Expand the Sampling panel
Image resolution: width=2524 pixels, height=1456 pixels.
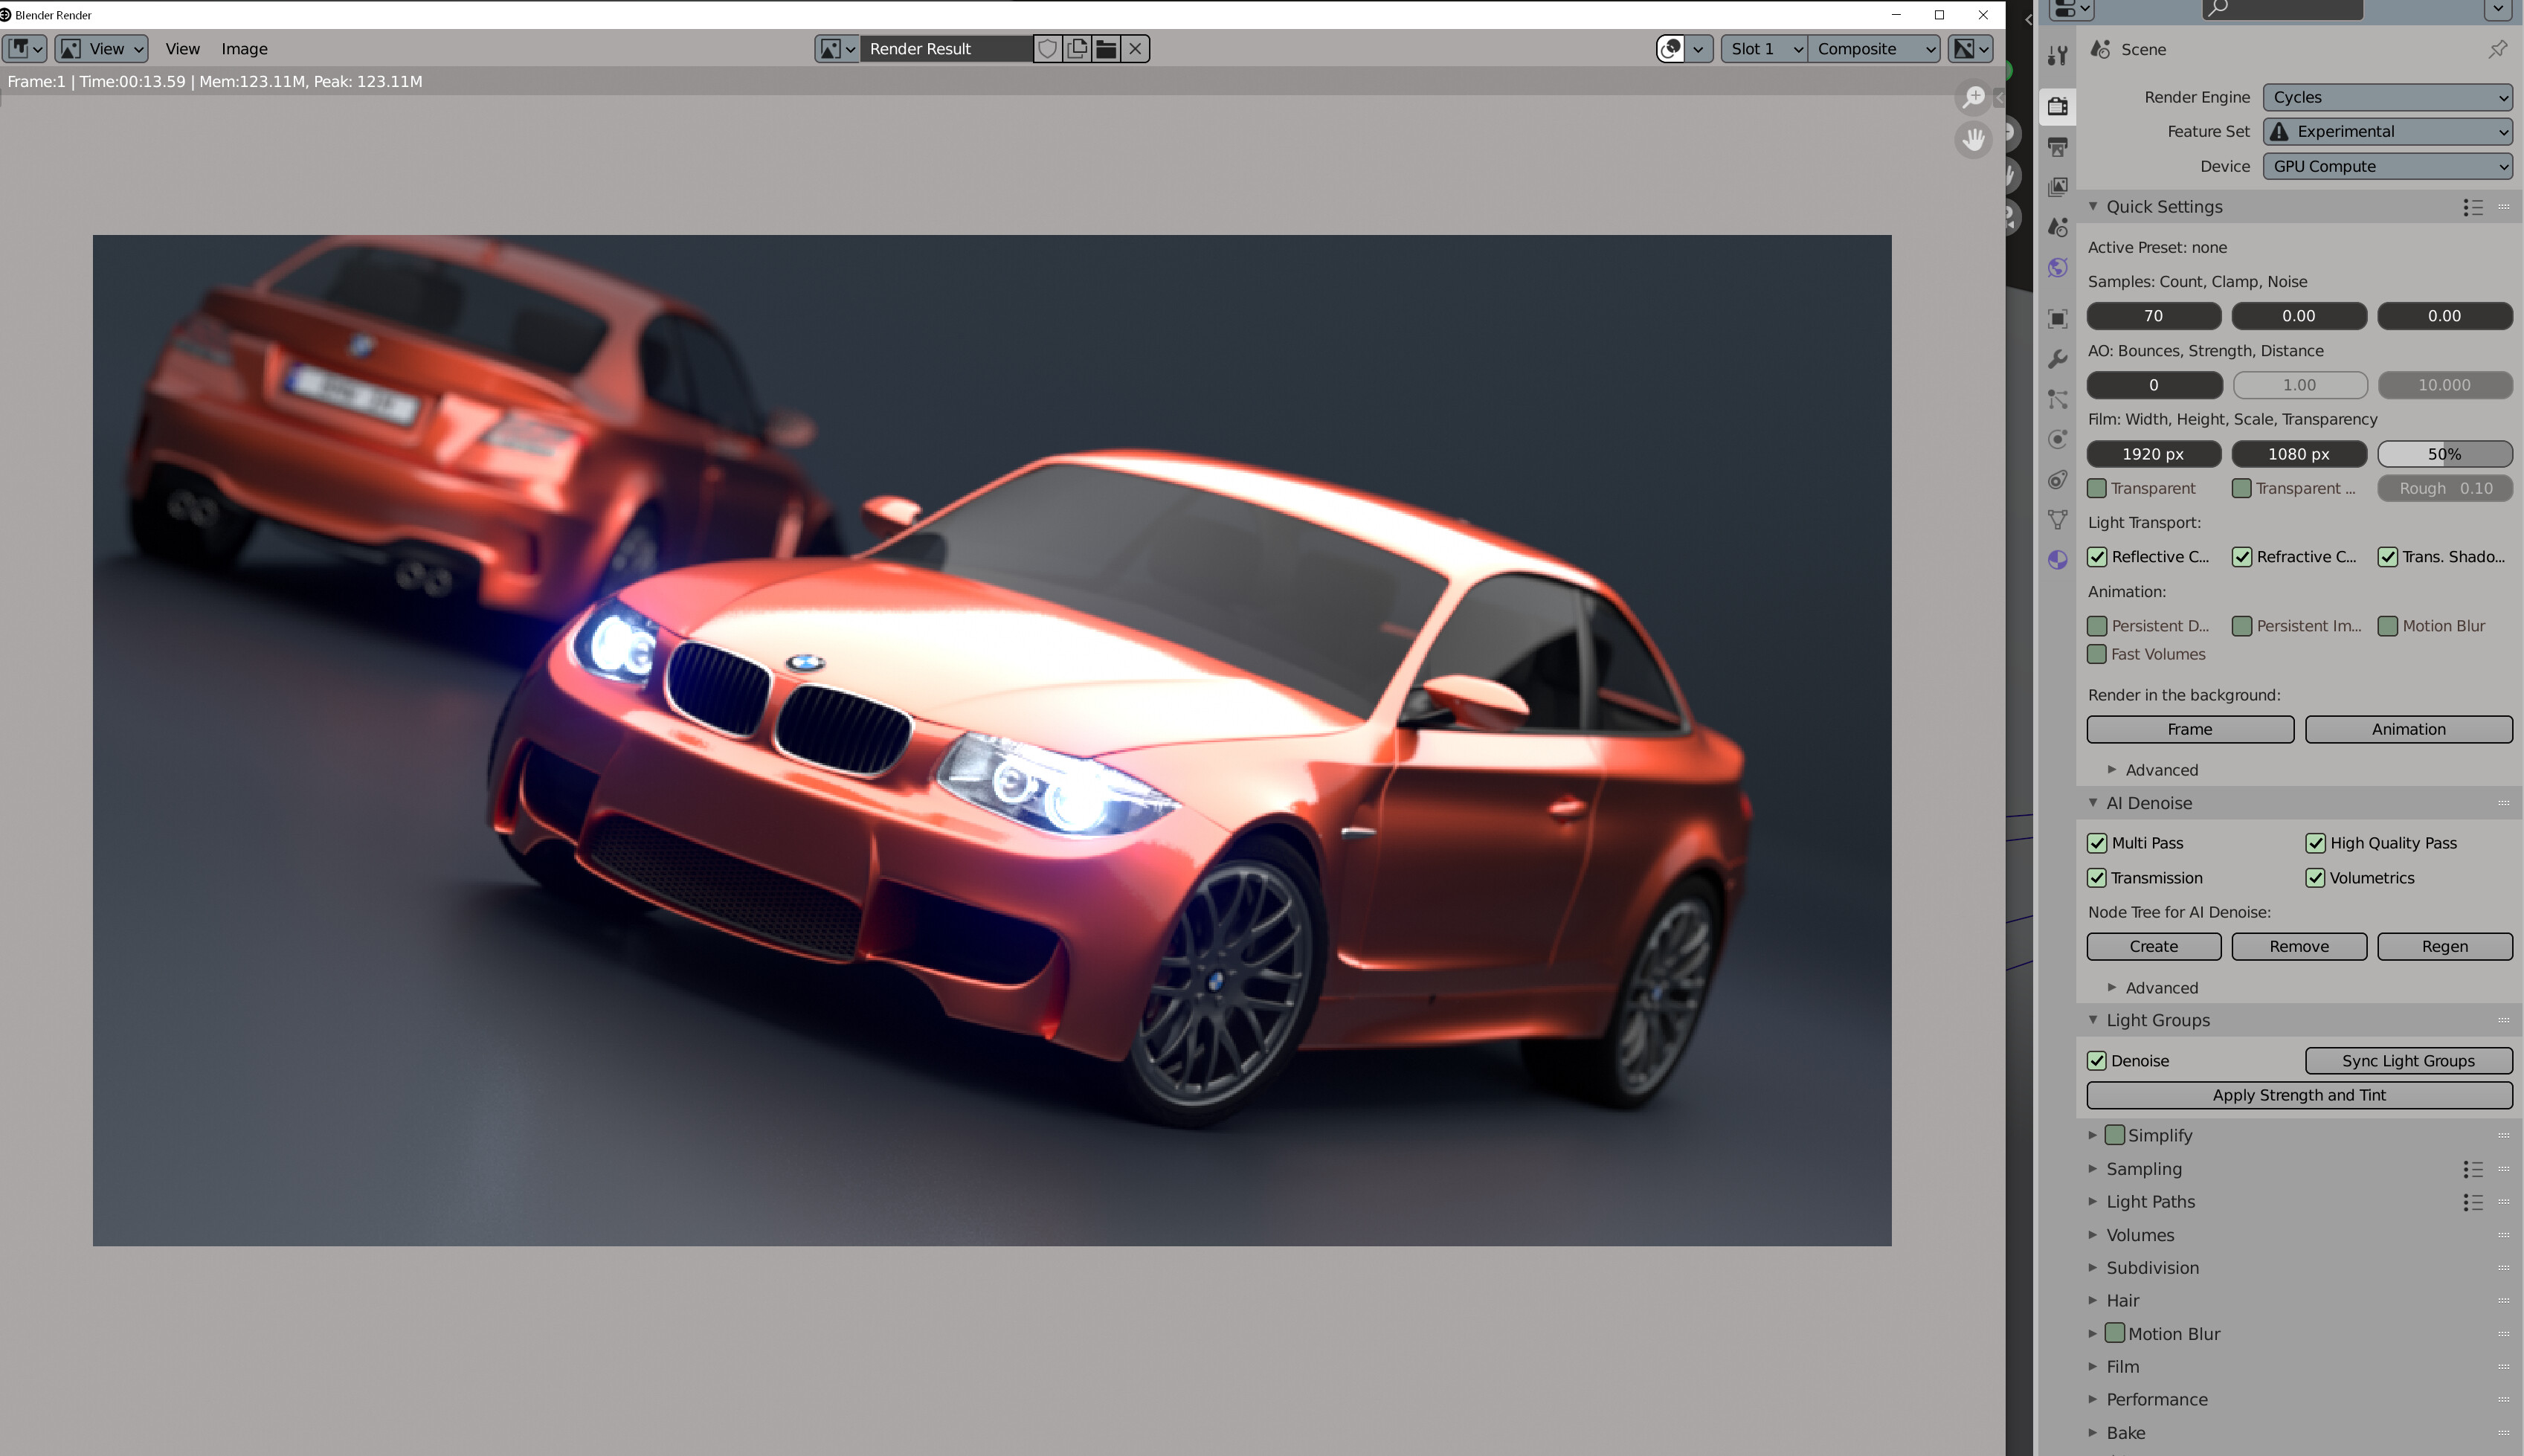pos(2144,1168)
